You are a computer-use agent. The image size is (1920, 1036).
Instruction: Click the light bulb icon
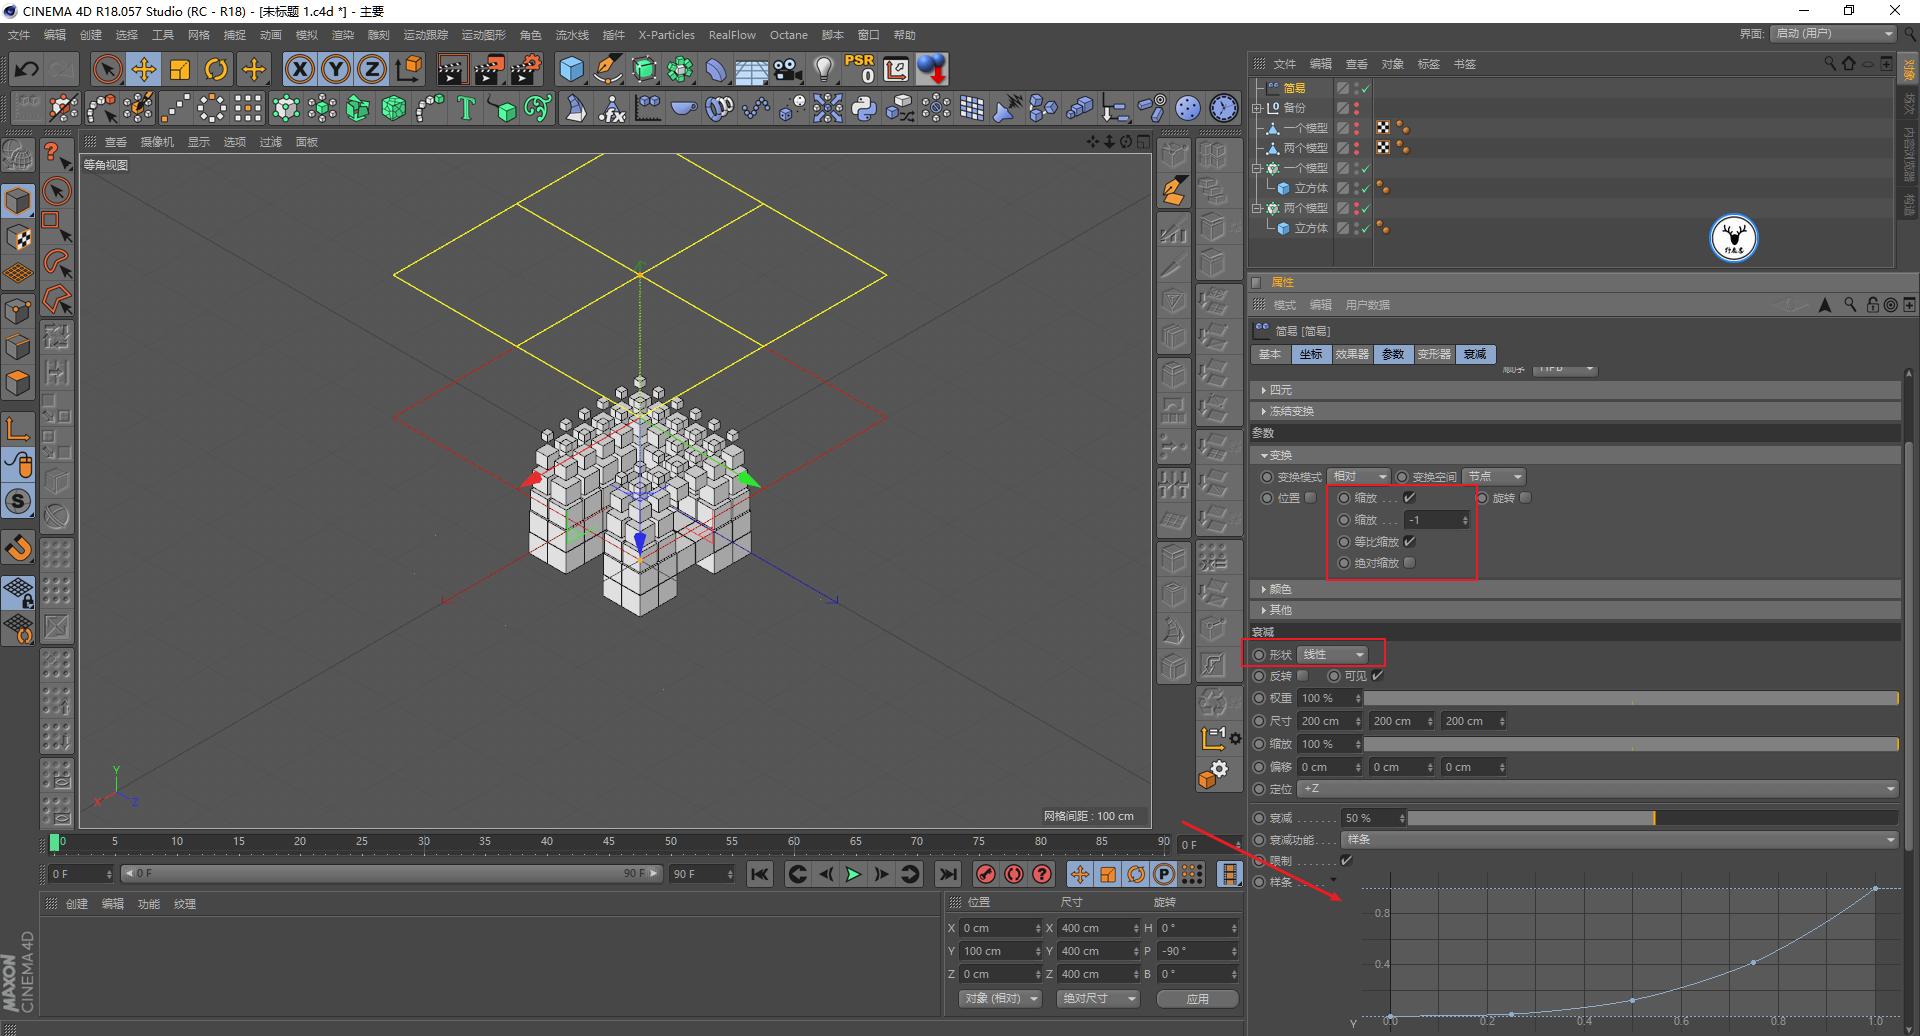click(x=823, y=69)
